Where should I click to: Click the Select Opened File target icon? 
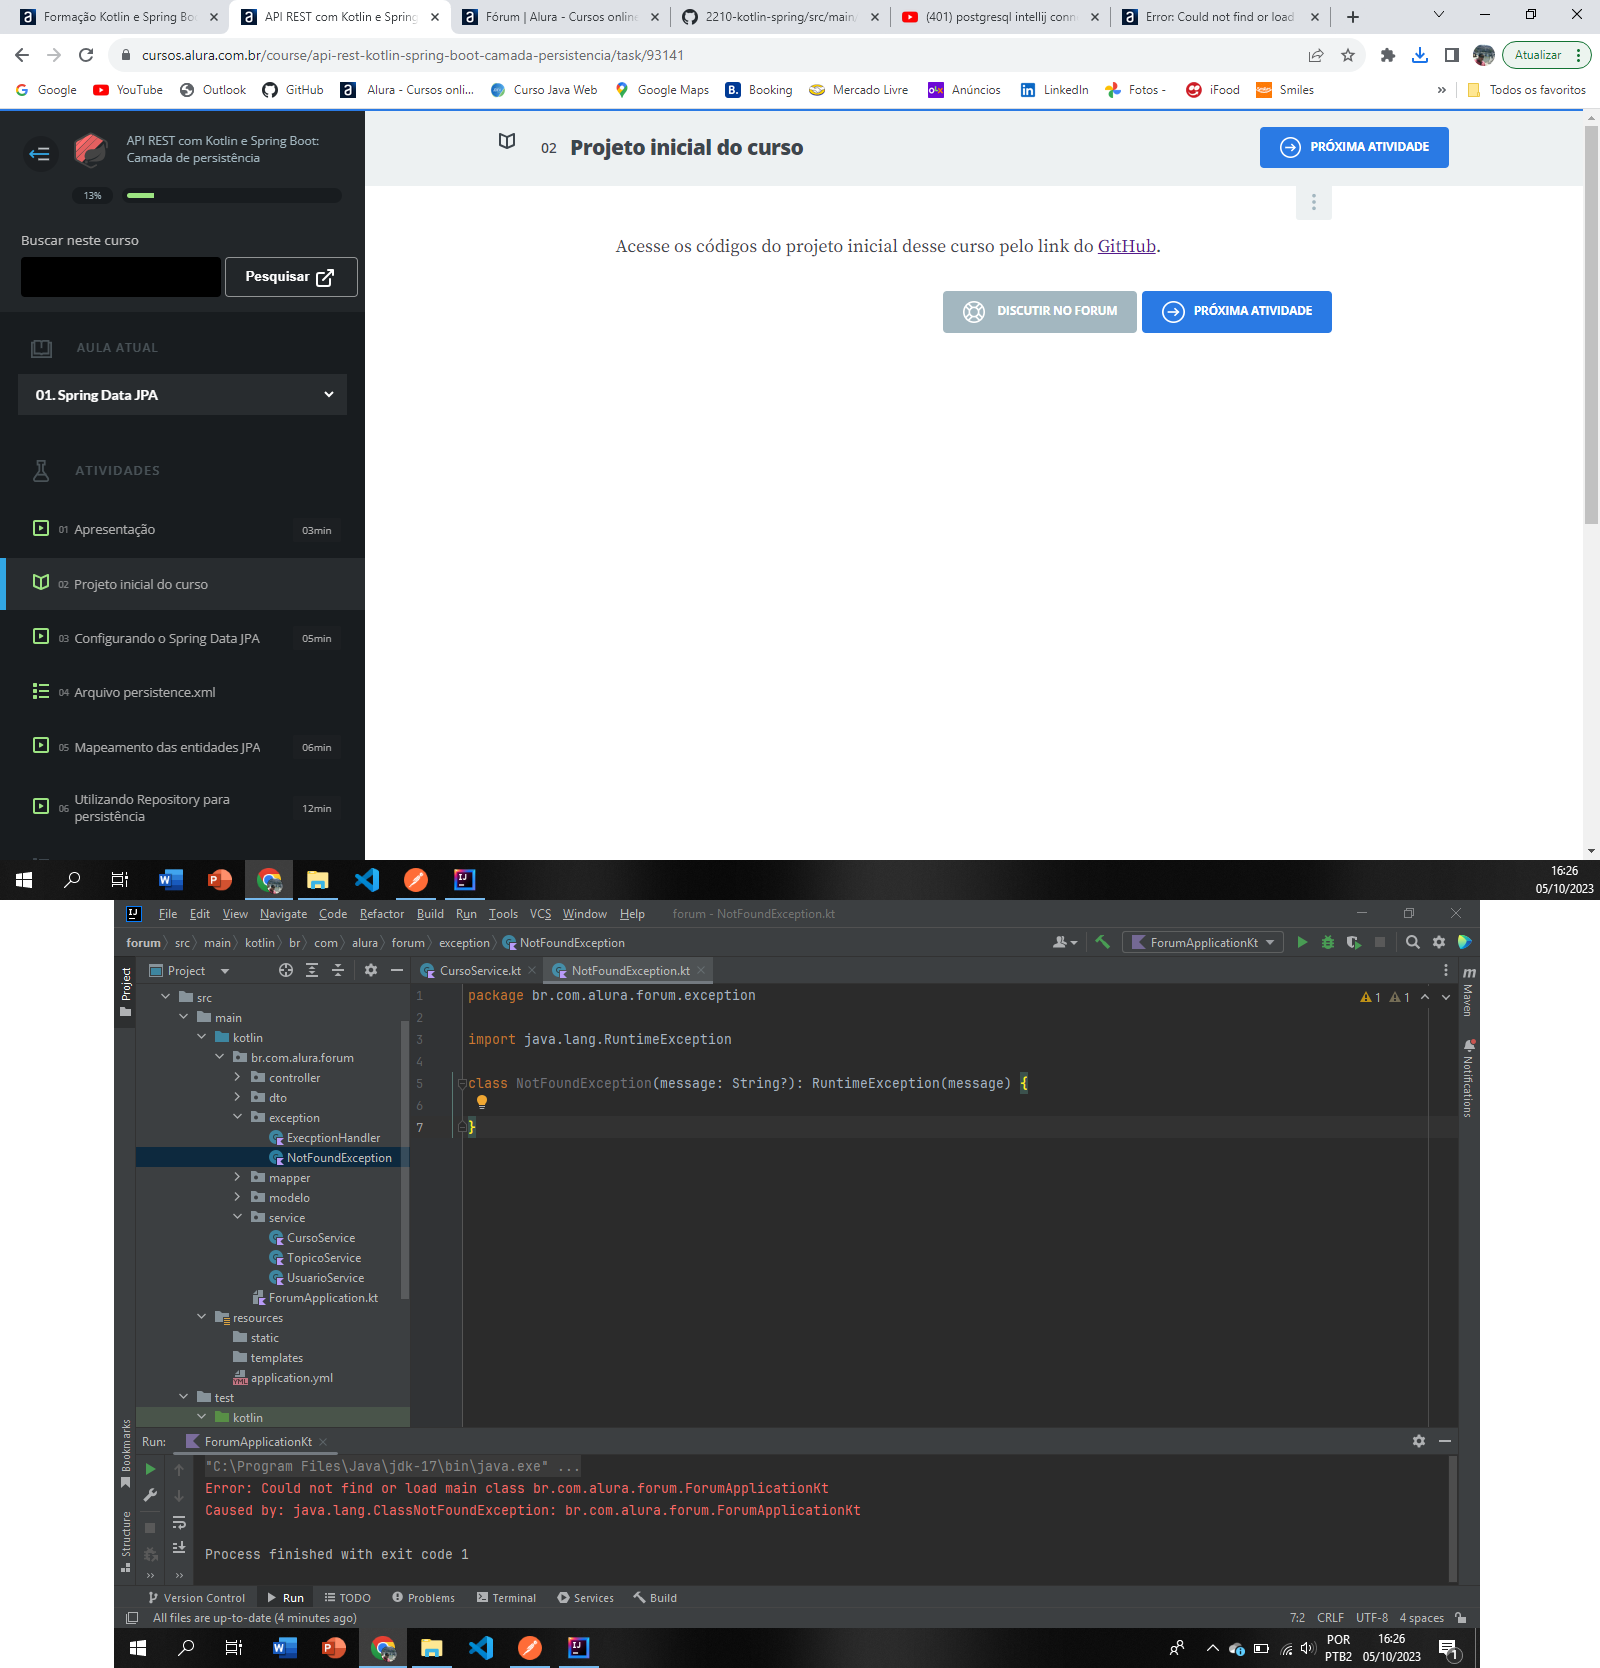point(286,970)
